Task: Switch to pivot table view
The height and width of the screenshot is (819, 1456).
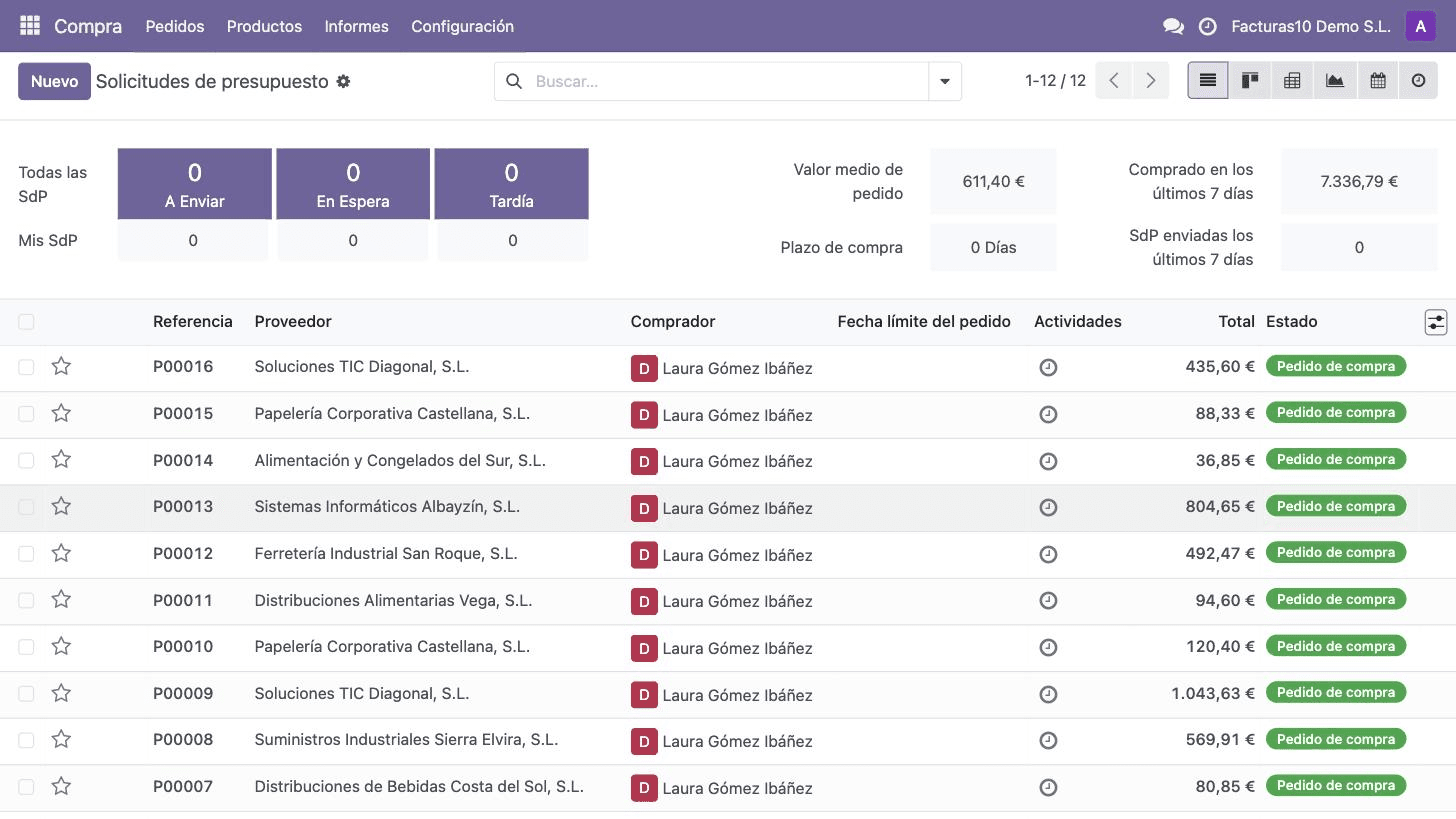Action: (1292, 81)
